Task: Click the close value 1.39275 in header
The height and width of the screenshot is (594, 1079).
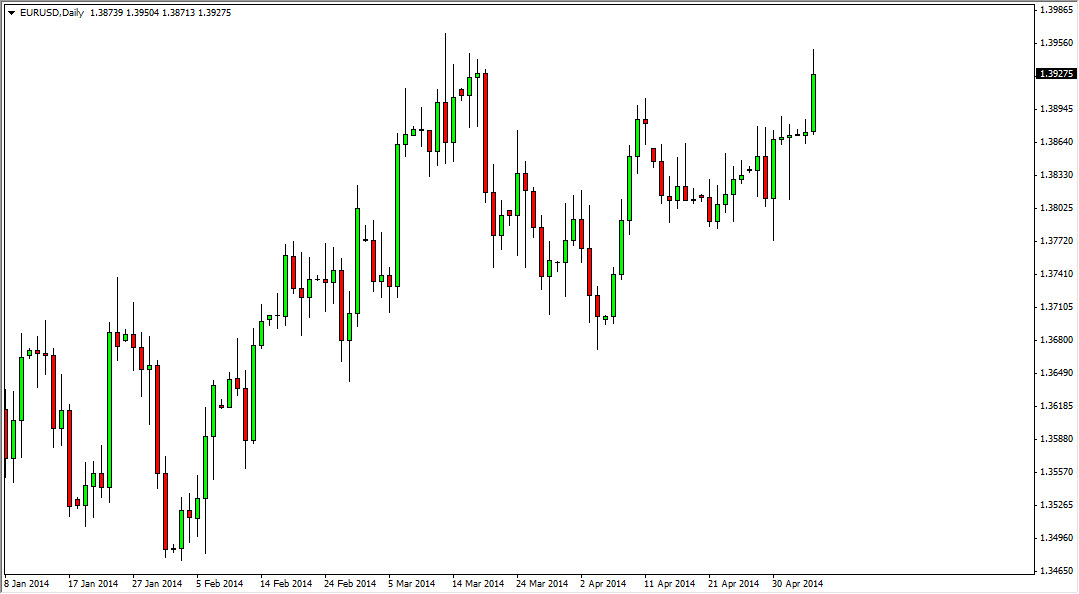Action: pos(215,13)
